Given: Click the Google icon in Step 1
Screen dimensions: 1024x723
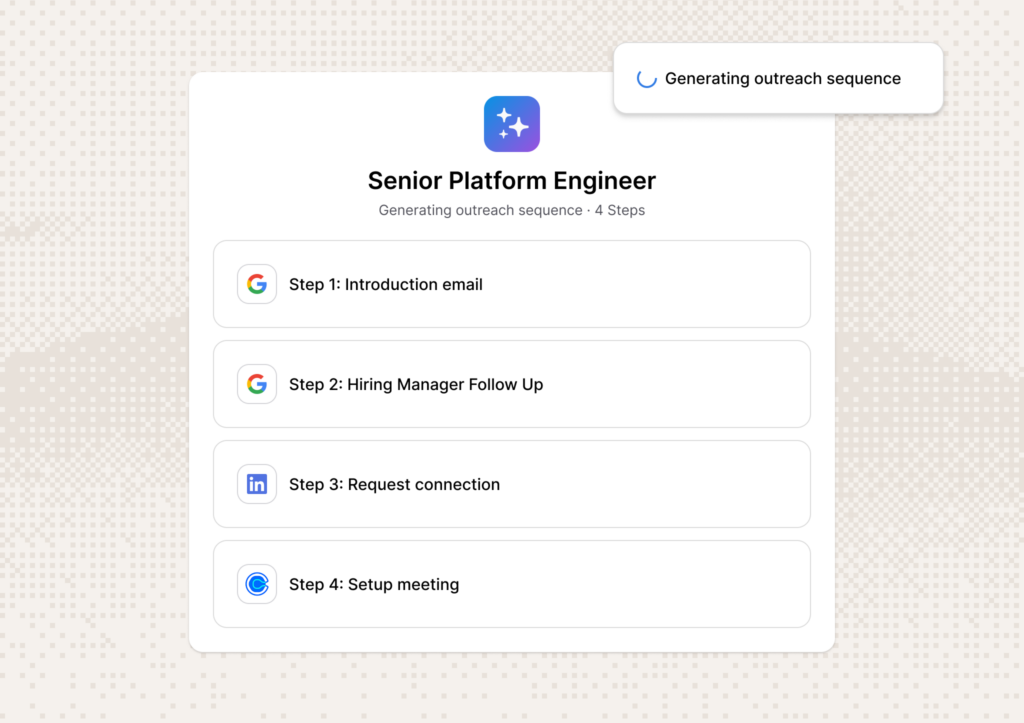Looking at the screenshot, I should point(257,284).
